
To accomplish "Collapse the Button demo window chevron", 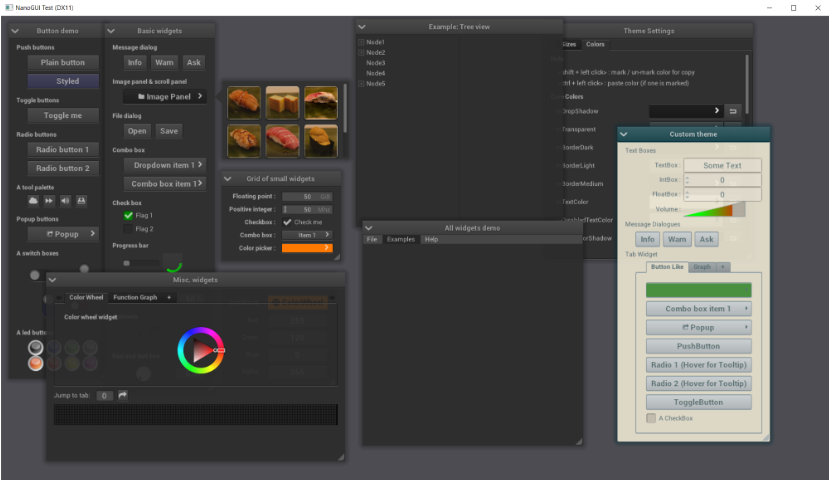I will pyautogui.click(x=17, y=31).
